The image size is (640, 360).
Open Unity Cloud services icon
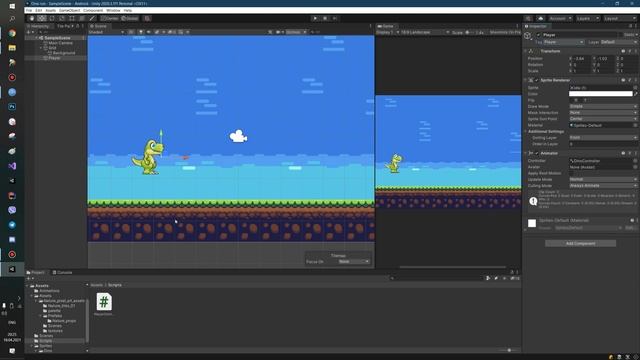(x=540, y=18)
